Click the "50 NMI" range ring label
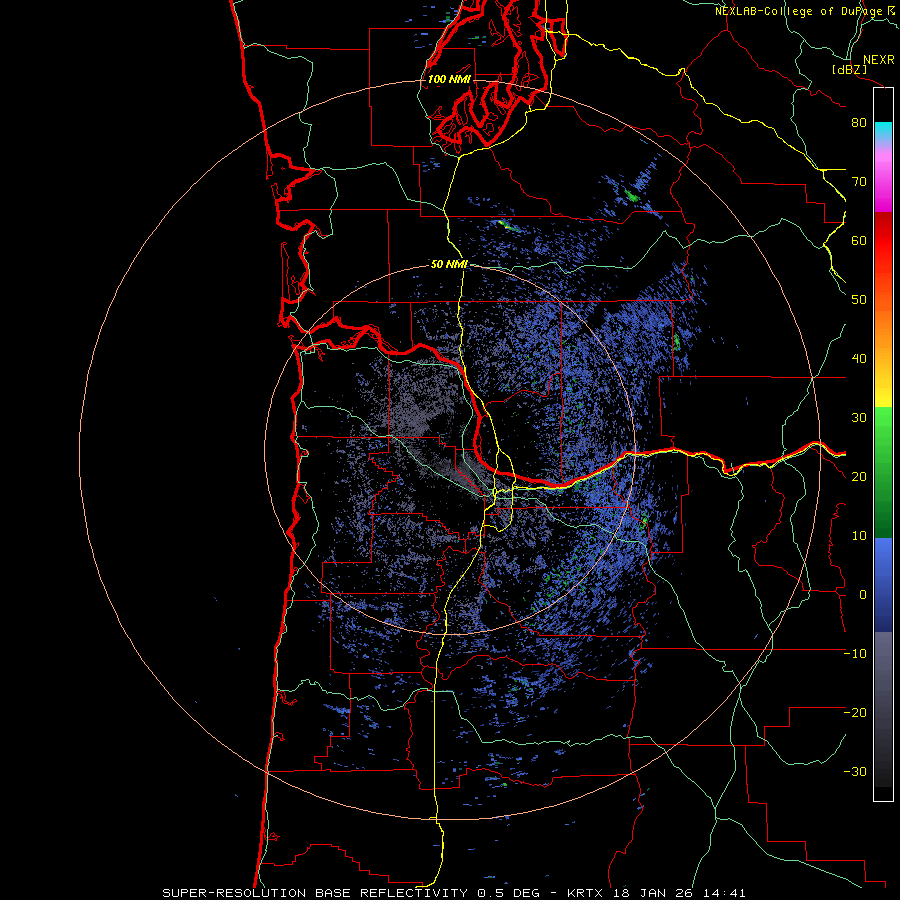This screenshot has height=900, width=900. [x=449, y=265]
